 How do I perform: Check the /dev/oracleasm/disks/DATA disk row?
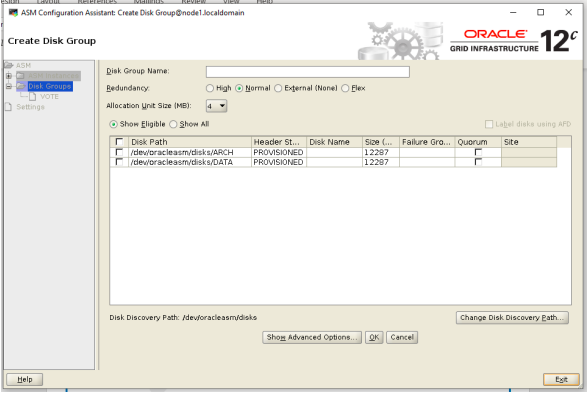(119, 162)
